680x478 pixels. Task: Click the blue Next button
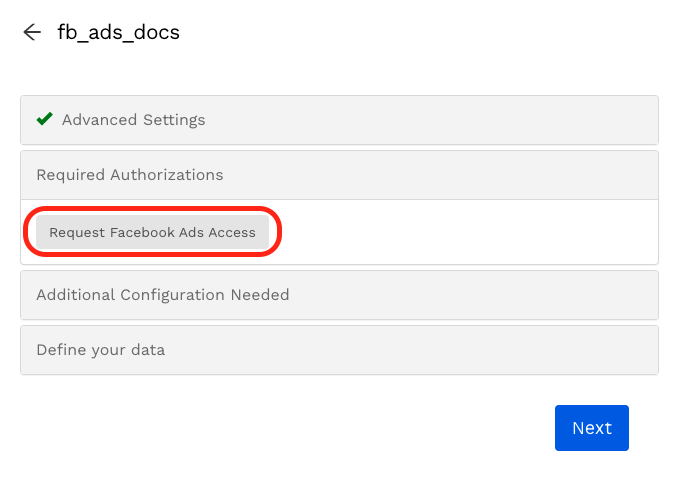tap(591, 428)
